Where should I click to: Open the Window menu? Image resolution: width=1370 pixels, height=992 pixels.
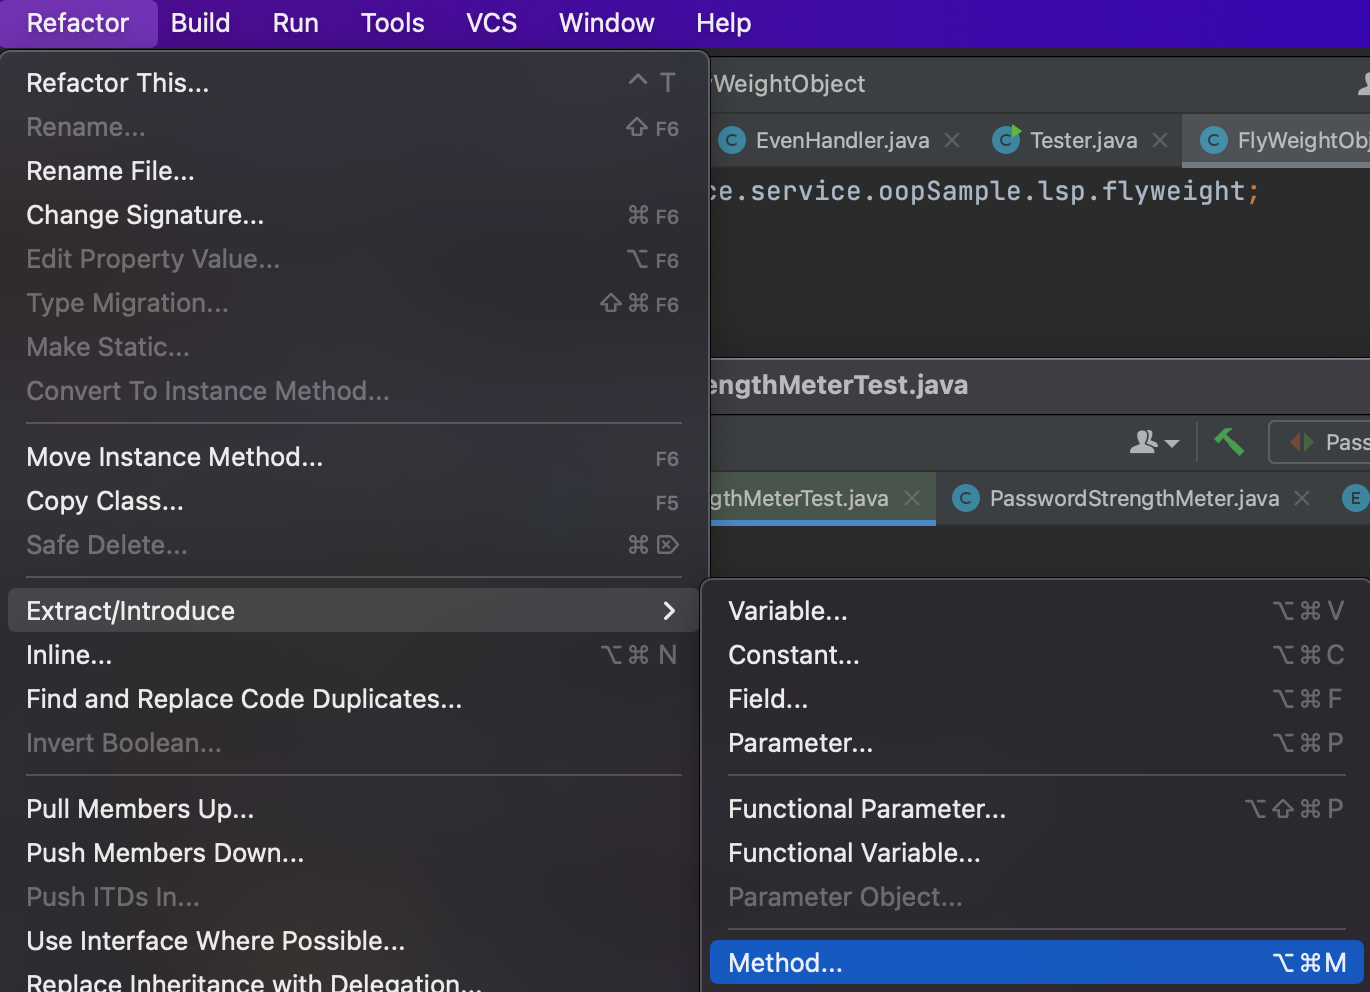[x=606, y=23]
